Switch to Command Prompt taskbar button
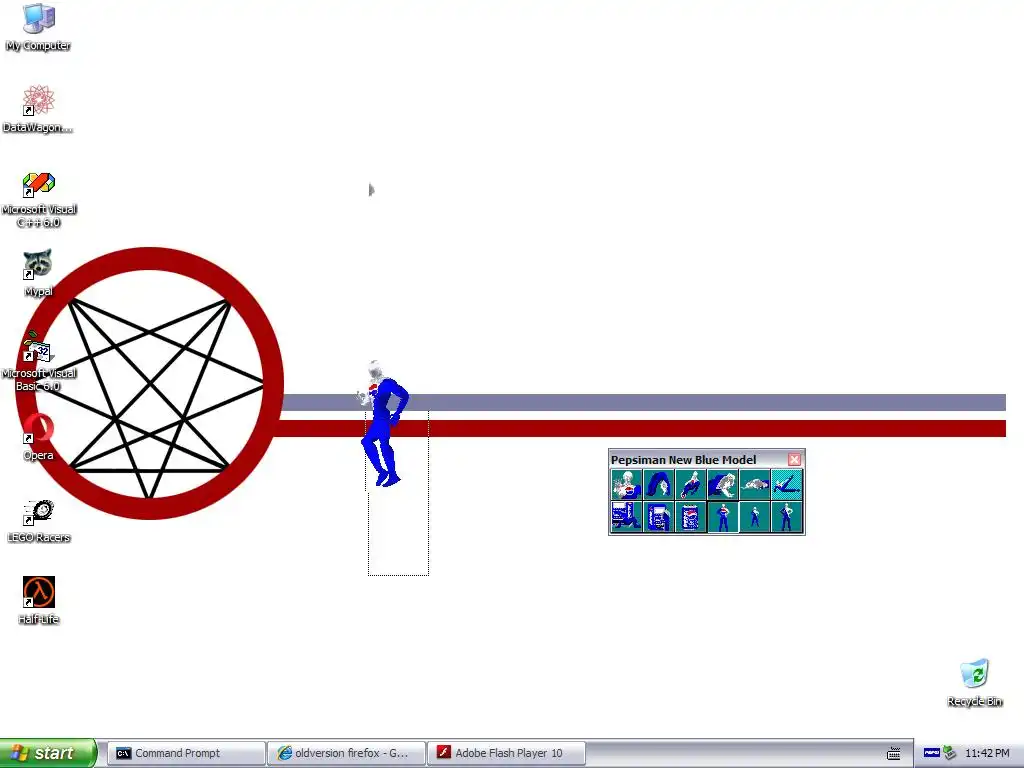The height and width of the screenshot is (768, 1024). [x=186, y=753]
